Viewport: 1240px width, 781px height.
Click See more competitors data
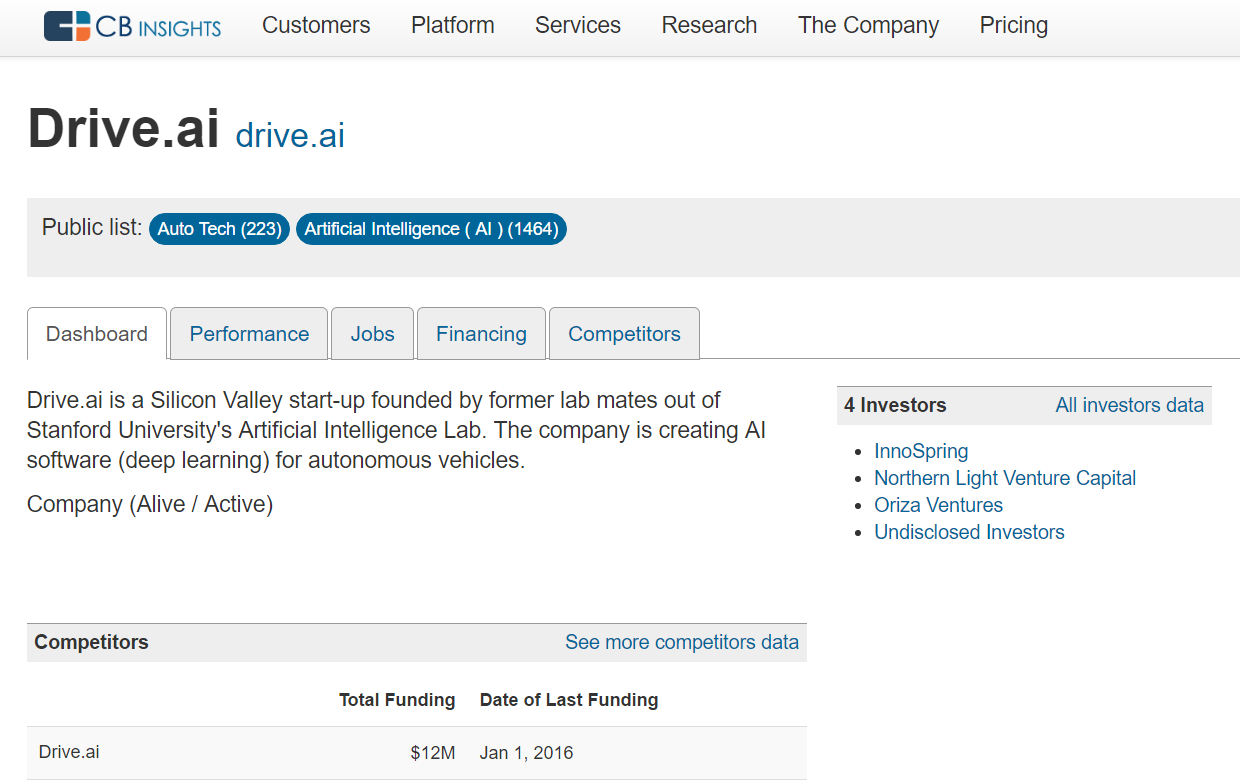click(x=682, y=642)
